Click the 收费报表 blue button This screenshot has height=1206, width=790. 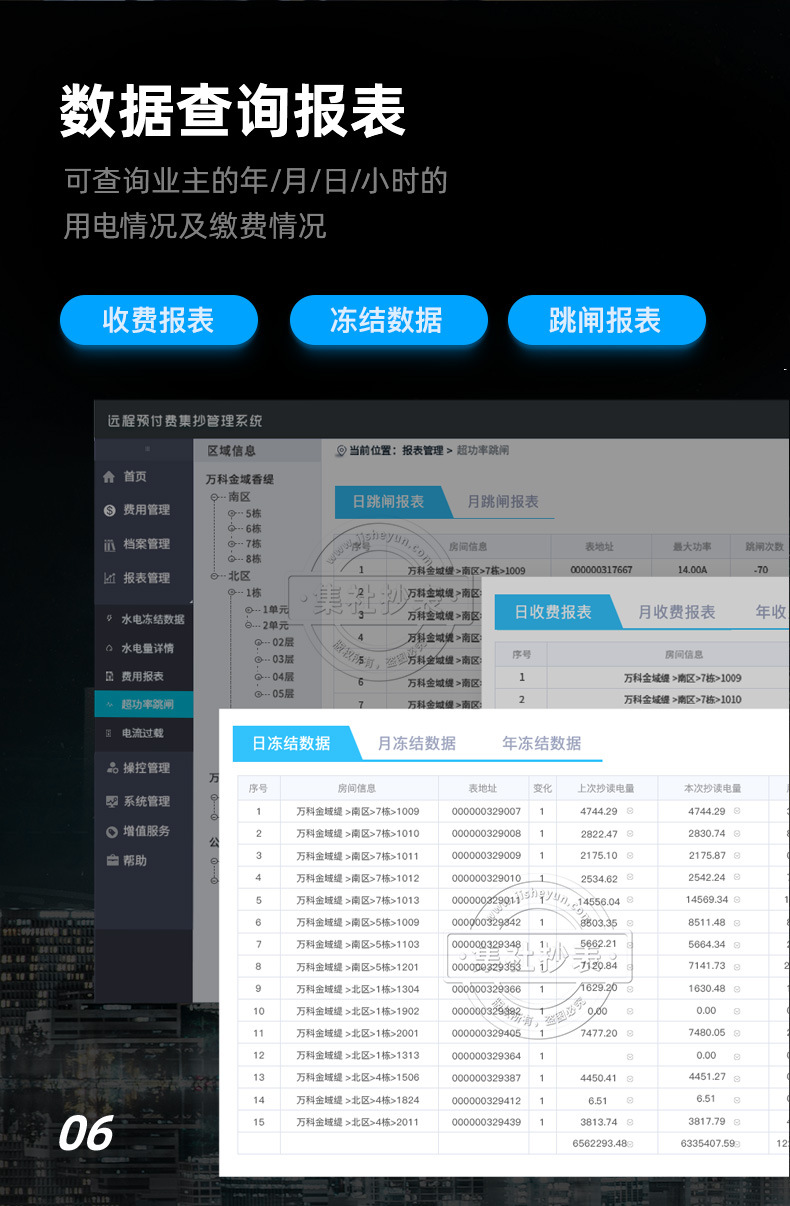point(159,320)
